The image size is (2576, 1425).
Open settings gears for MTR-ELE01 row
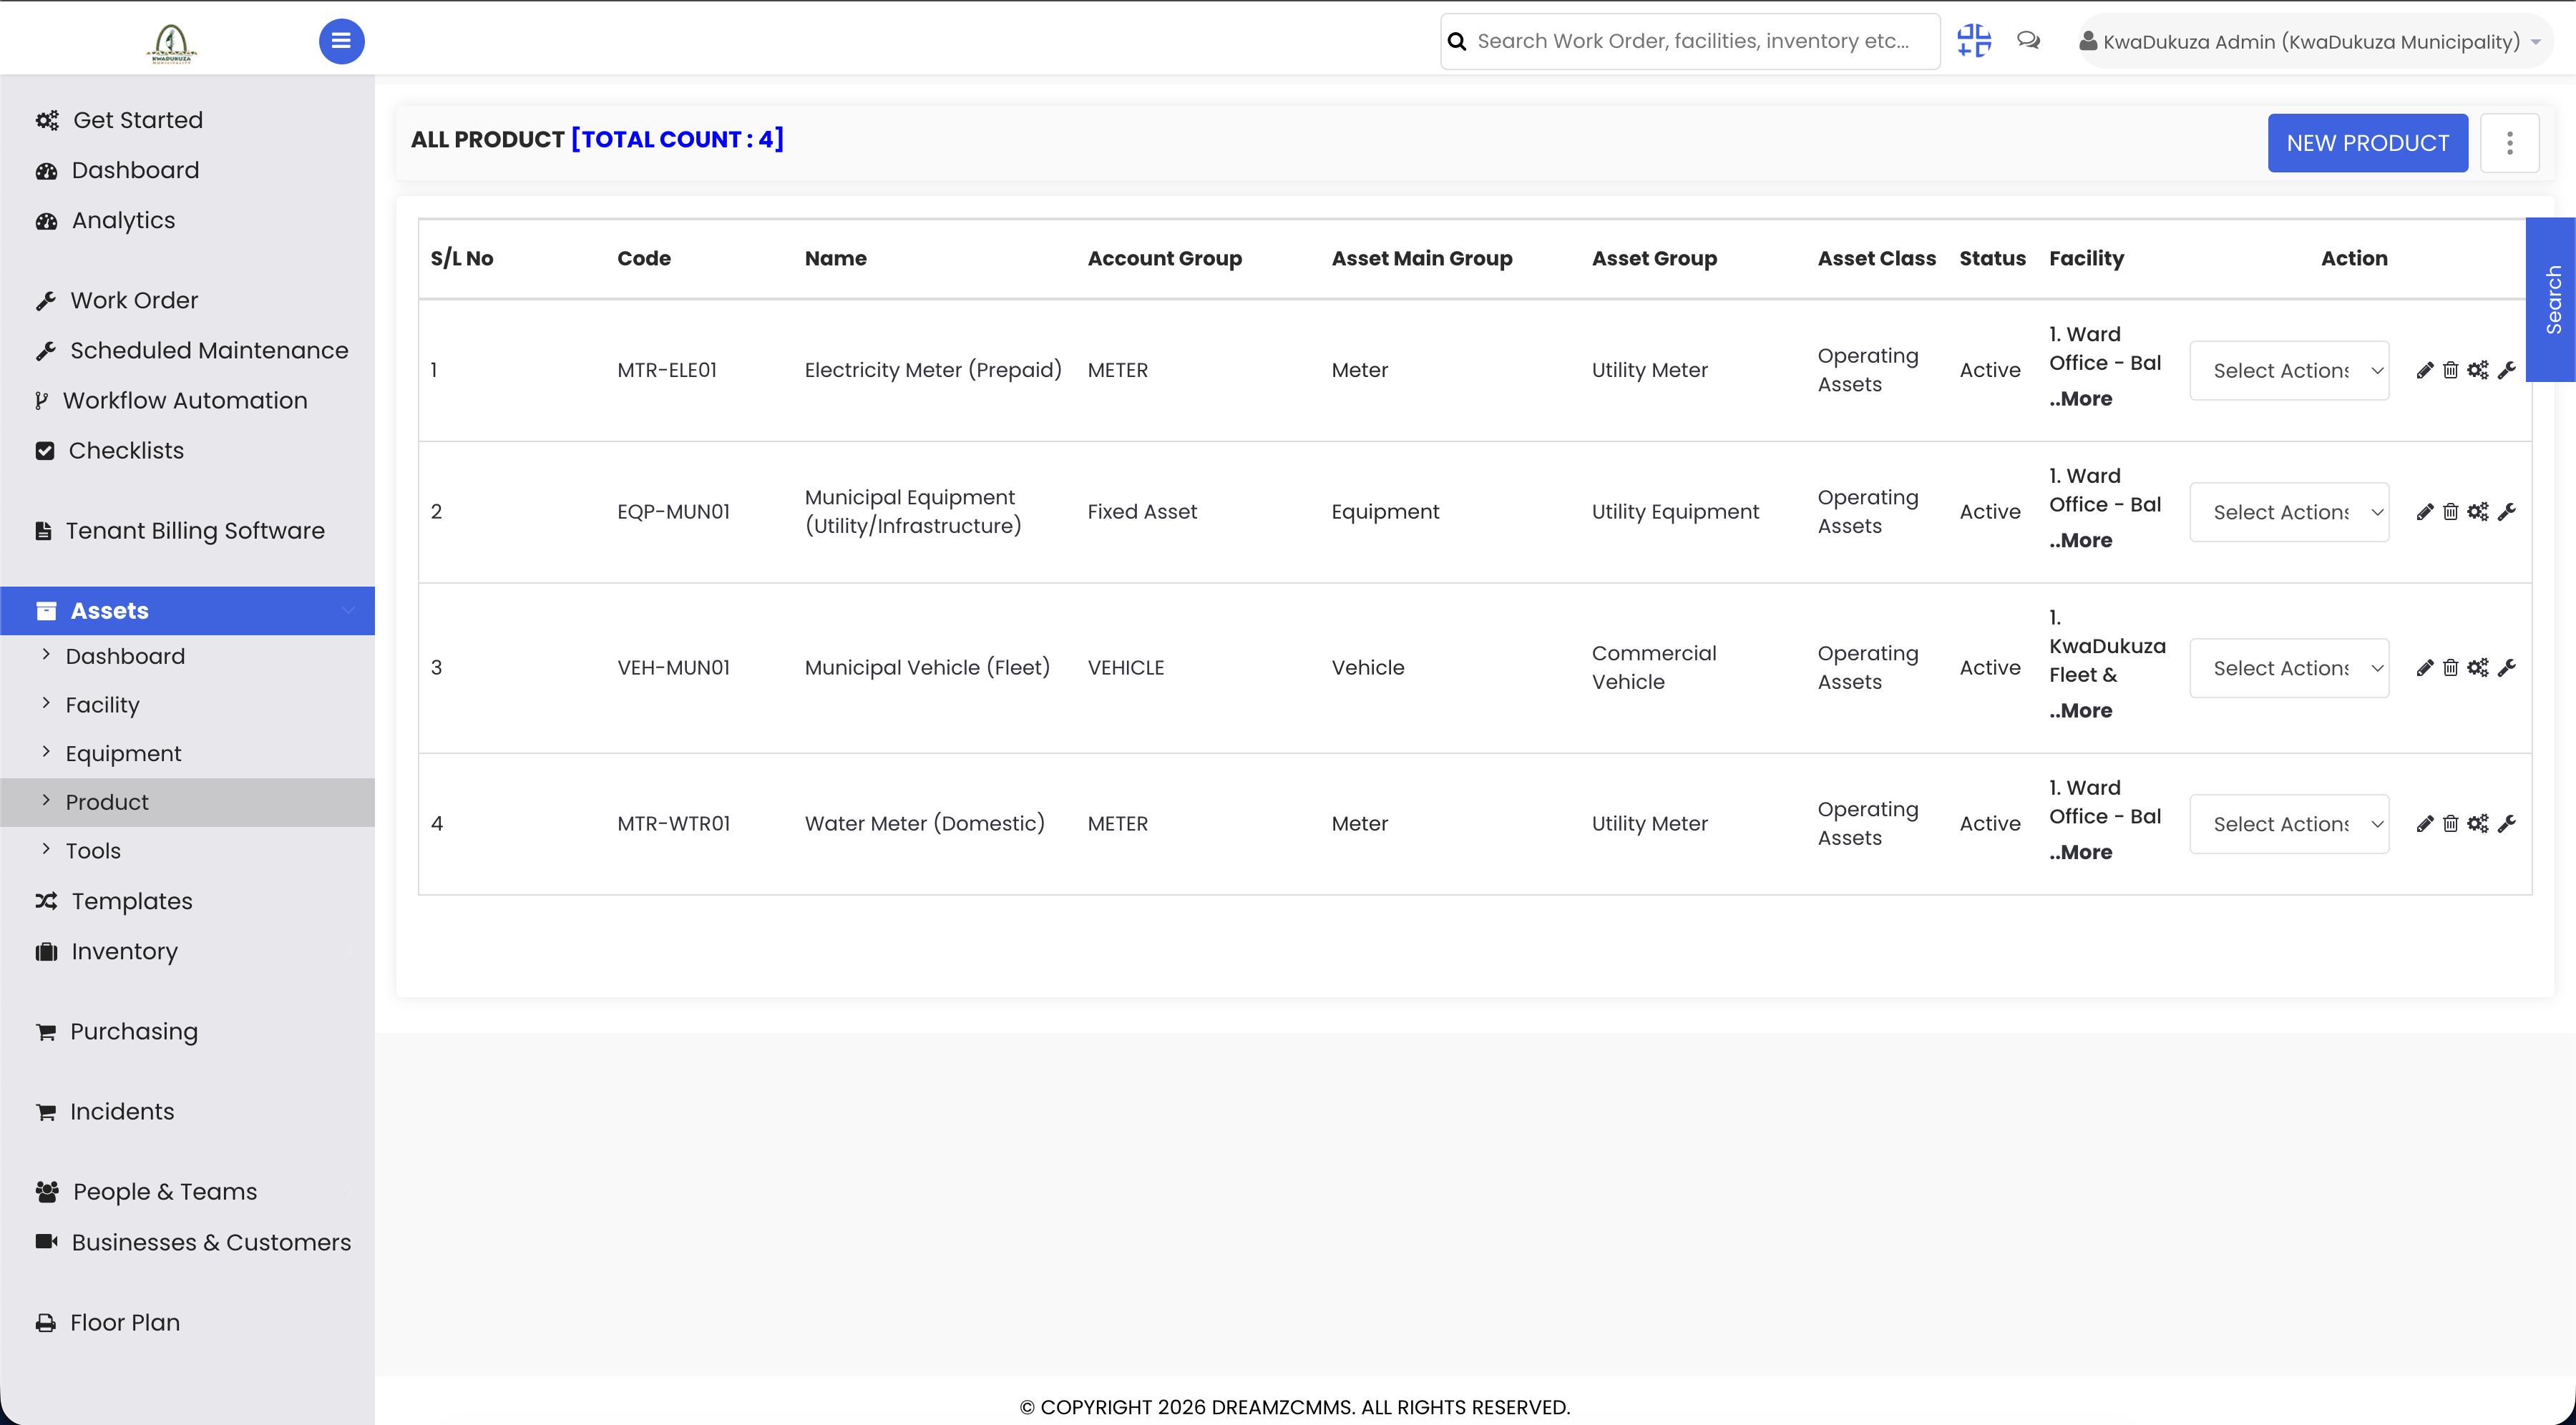click(x=2478, y=371)
